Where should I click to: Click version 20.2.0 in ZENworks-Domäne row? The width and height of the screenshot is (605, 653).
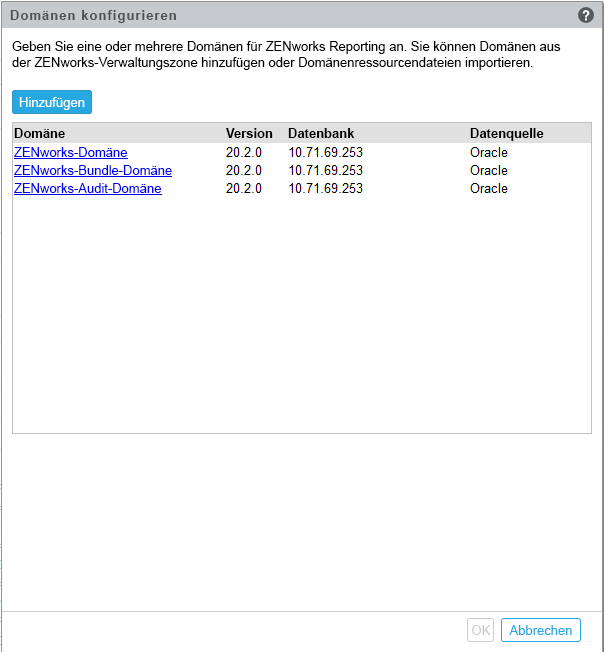pos(244,152)
